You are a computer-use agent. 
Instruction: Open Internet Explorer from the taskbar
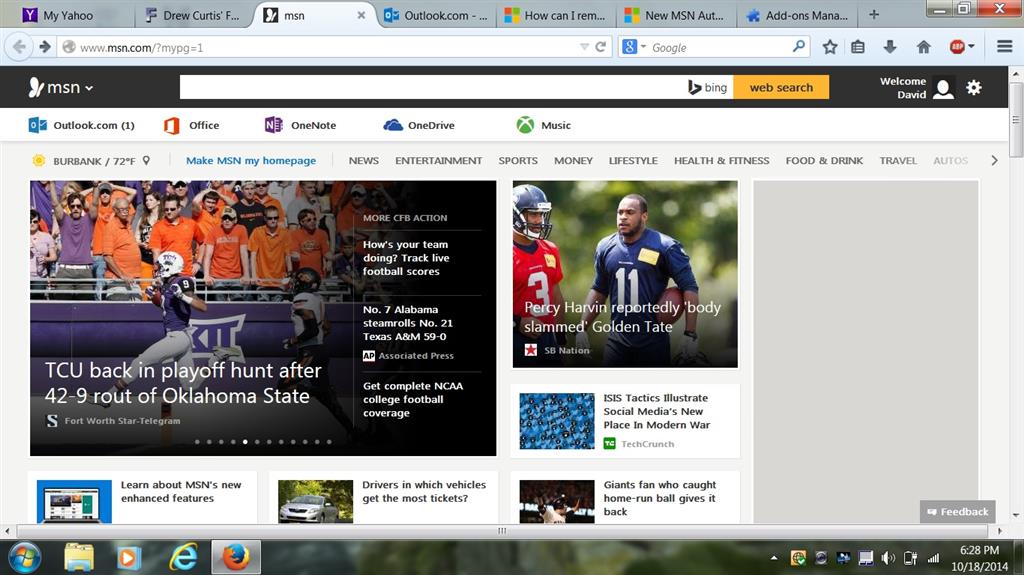click(x=184, y=557)
